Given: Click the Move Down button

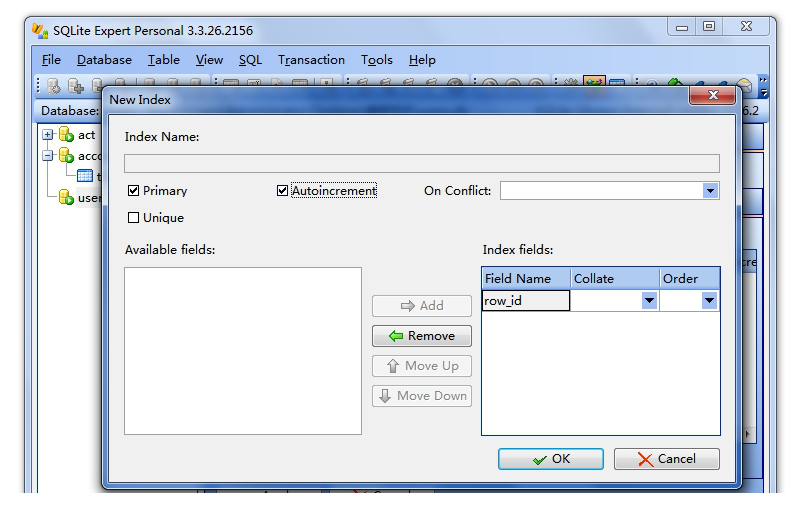Looking at the screenshot, I should click(x=422, y=396).
